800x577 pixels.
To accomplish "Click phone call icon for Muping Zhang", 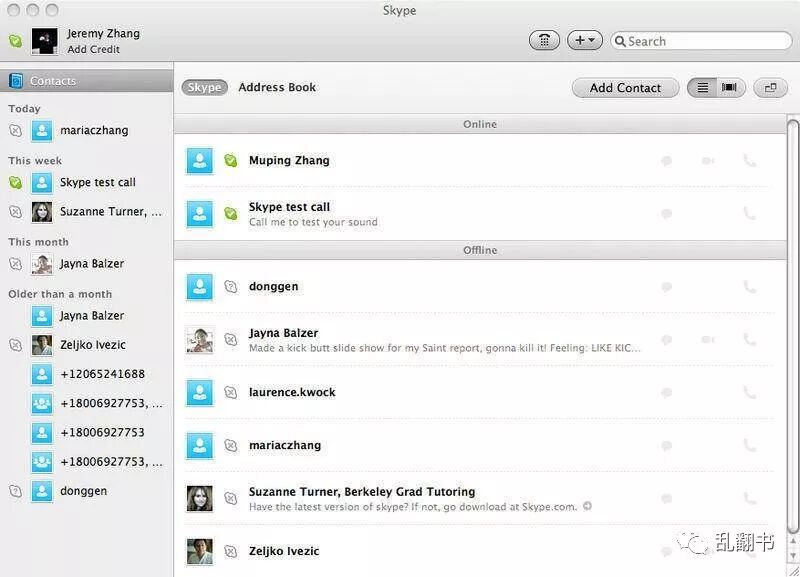I will point(749,161).
